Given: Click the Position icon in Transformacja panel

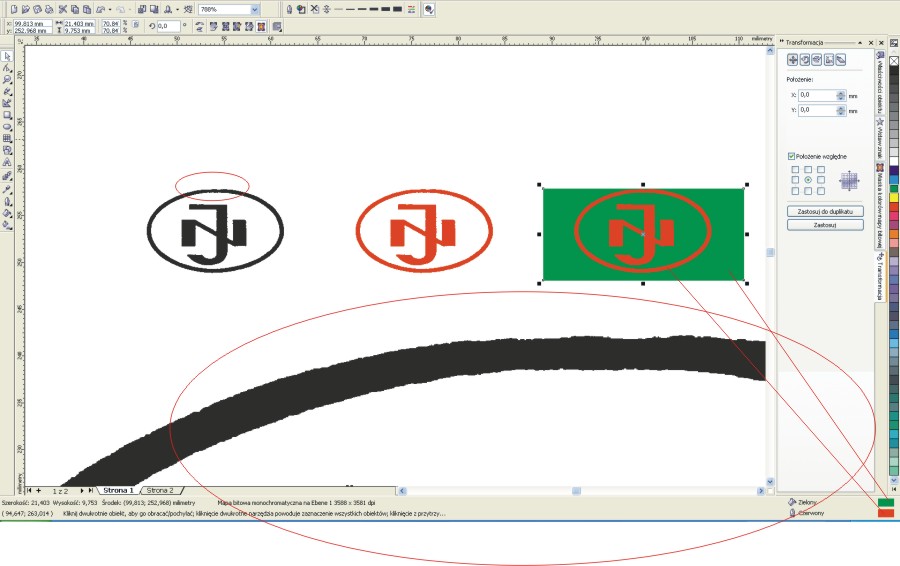Looking at the screenshot, I should 792,60.
